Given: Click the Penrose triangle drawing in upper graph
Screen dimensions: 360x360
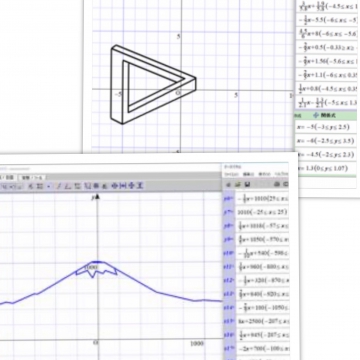Looking at the screenshot, I should coord(153,84).
